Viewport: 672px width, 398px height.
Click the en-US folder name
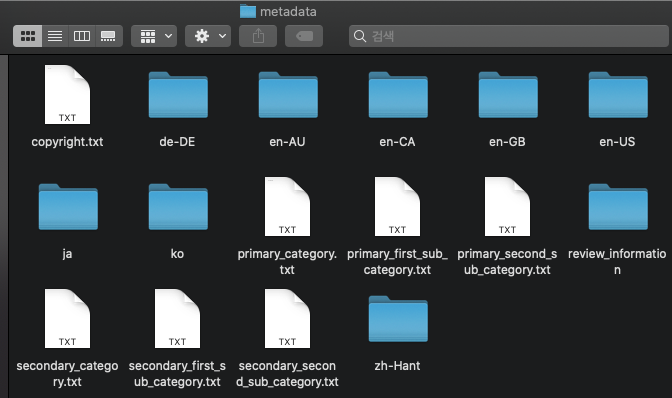point(617,142)
